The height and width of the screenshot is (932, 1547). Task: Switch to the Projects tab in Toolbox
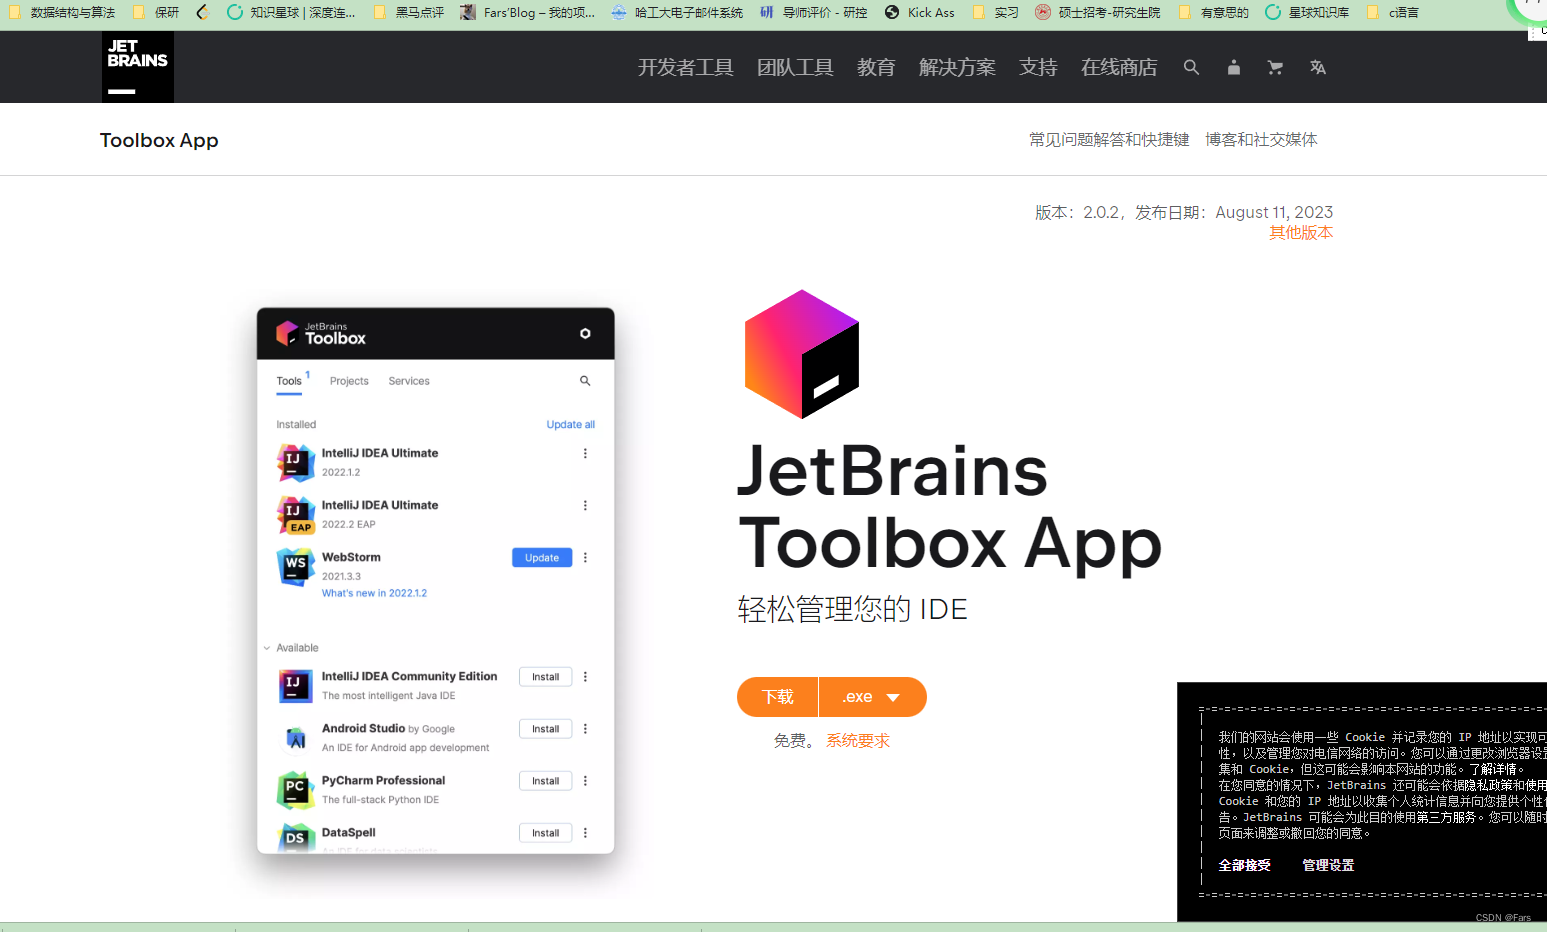(x=349, y=381)
